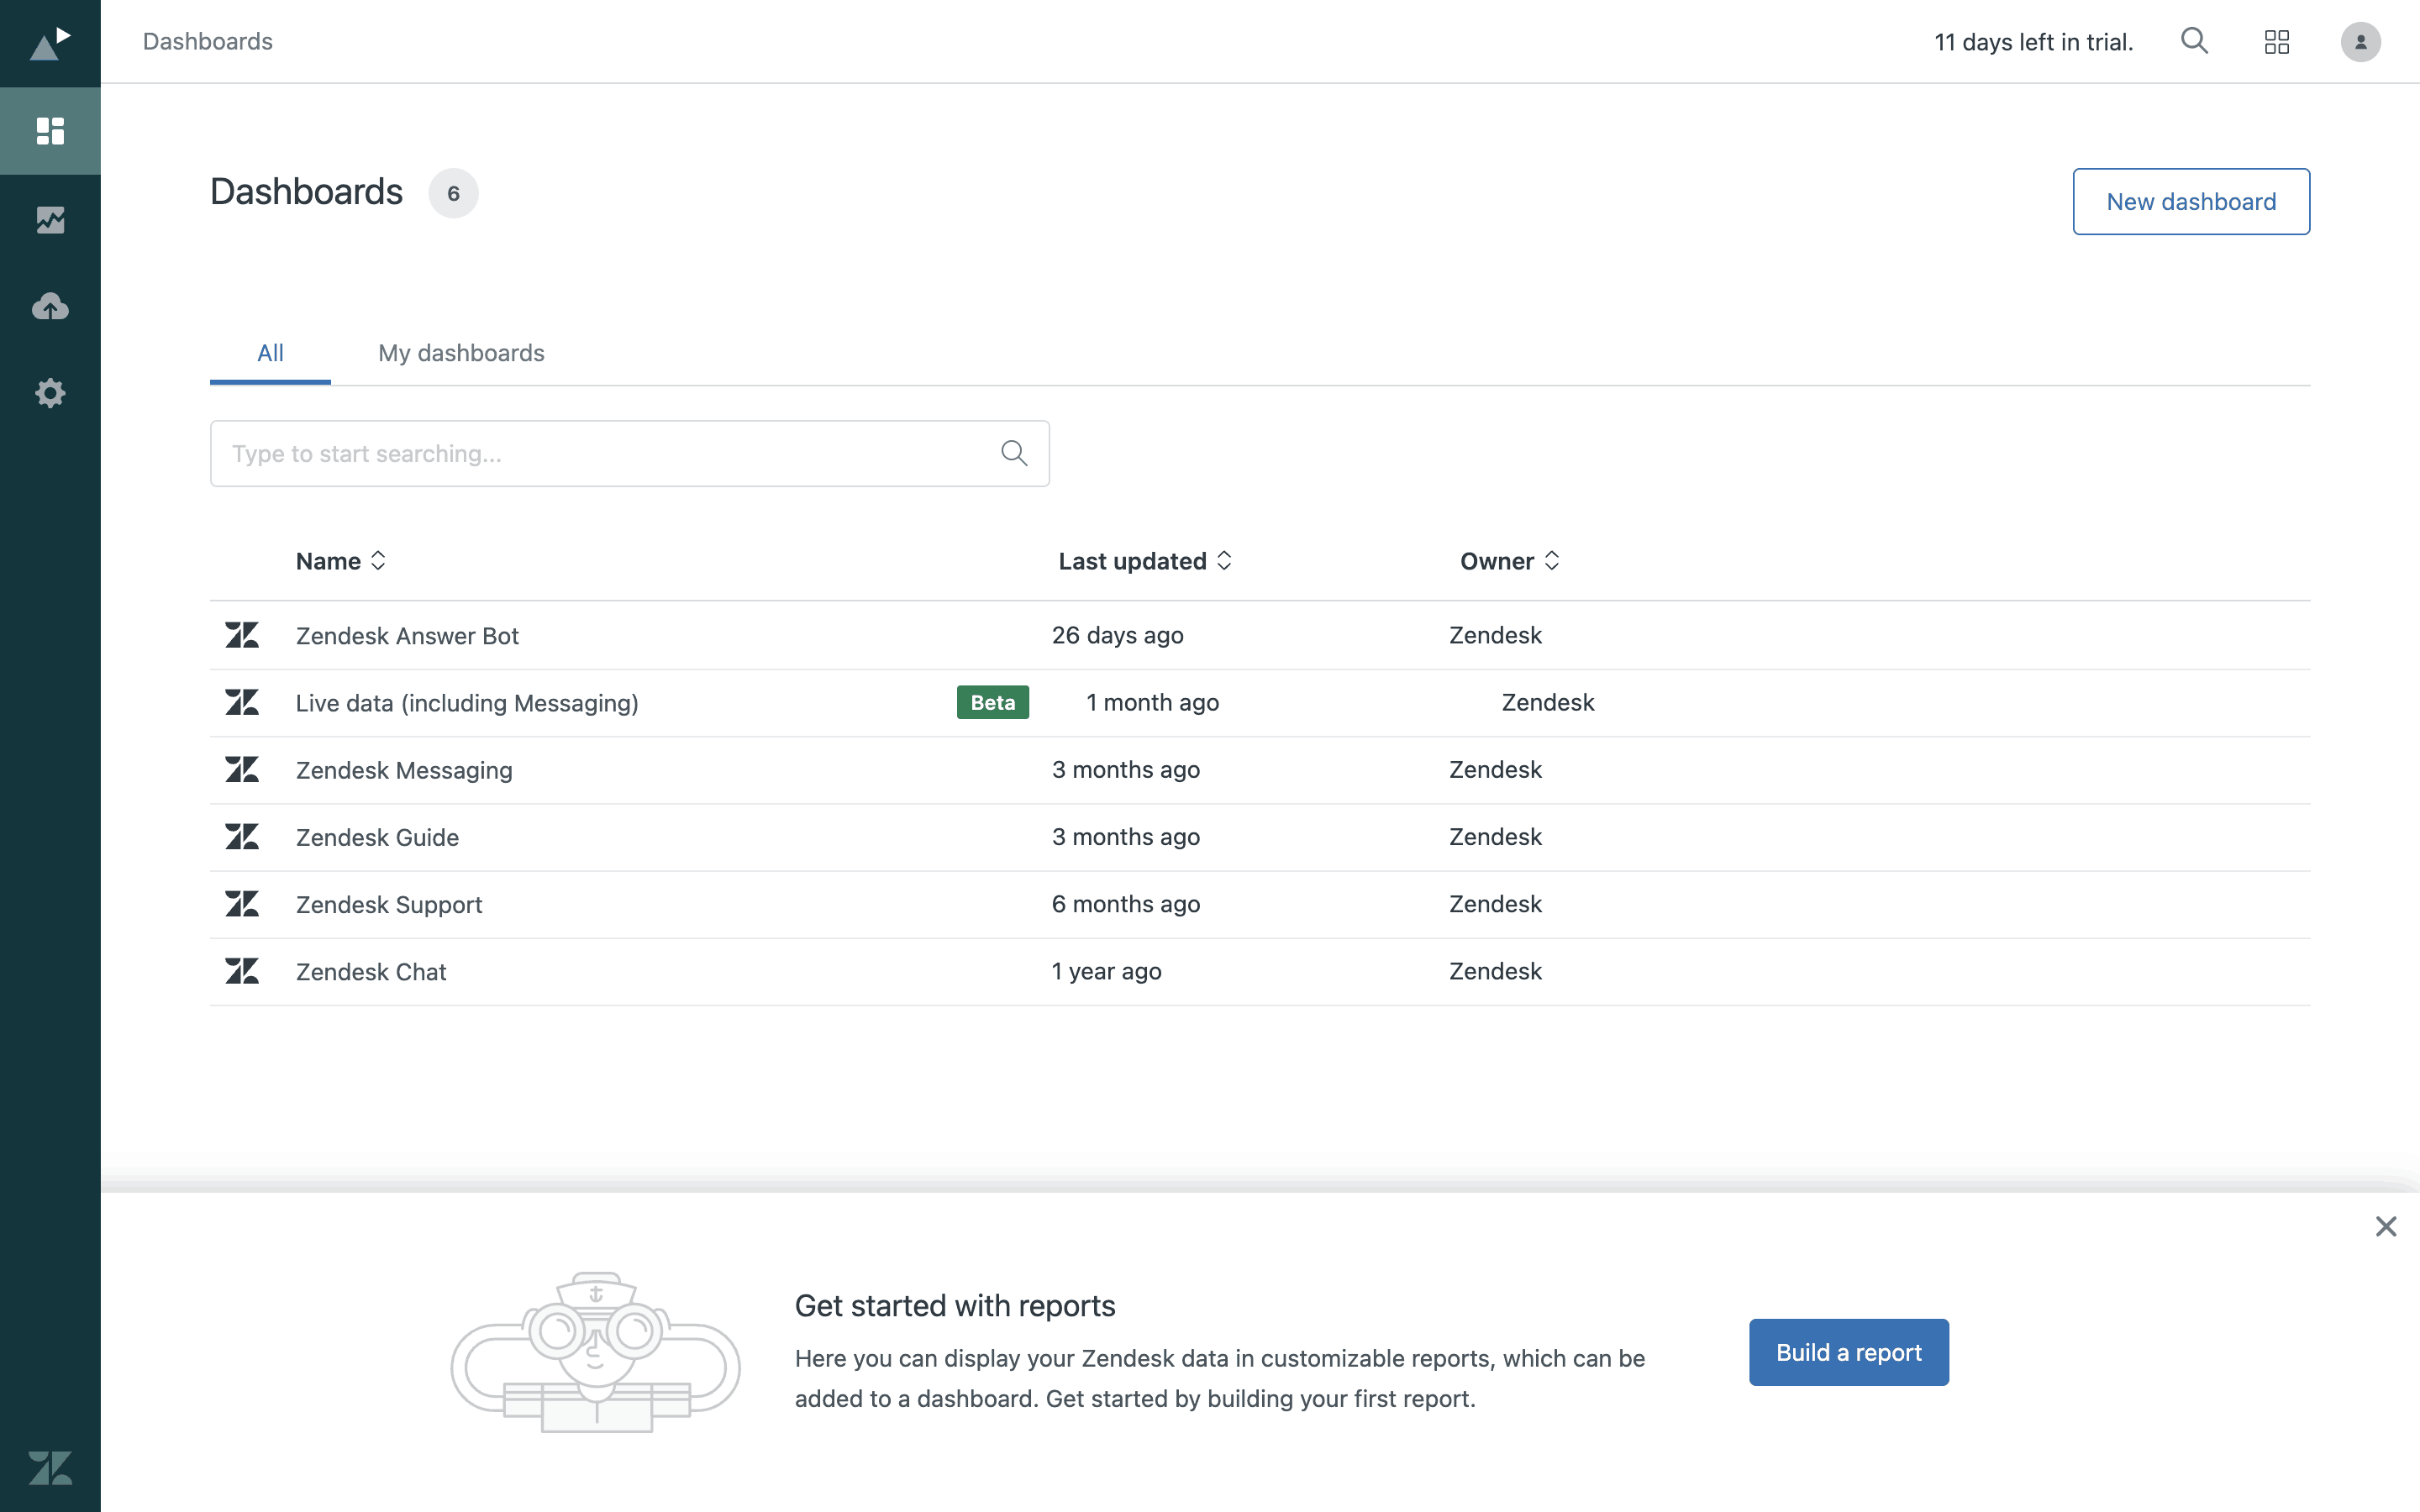Click the Zendesk icon beside Zendesk Answer Bot
This screenshot has height=1512, width=2420.
coord(242,635)
